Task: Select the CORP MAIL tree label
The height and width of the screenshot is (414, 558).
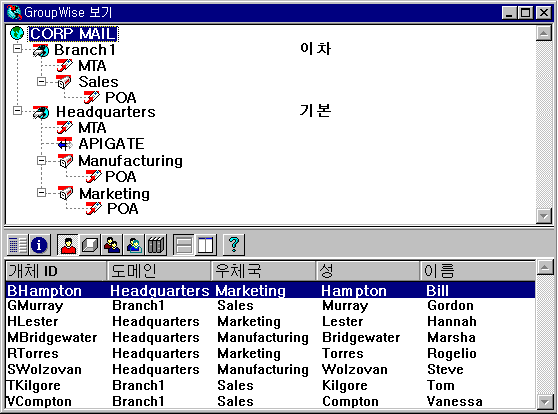Action: pos(73,34)
